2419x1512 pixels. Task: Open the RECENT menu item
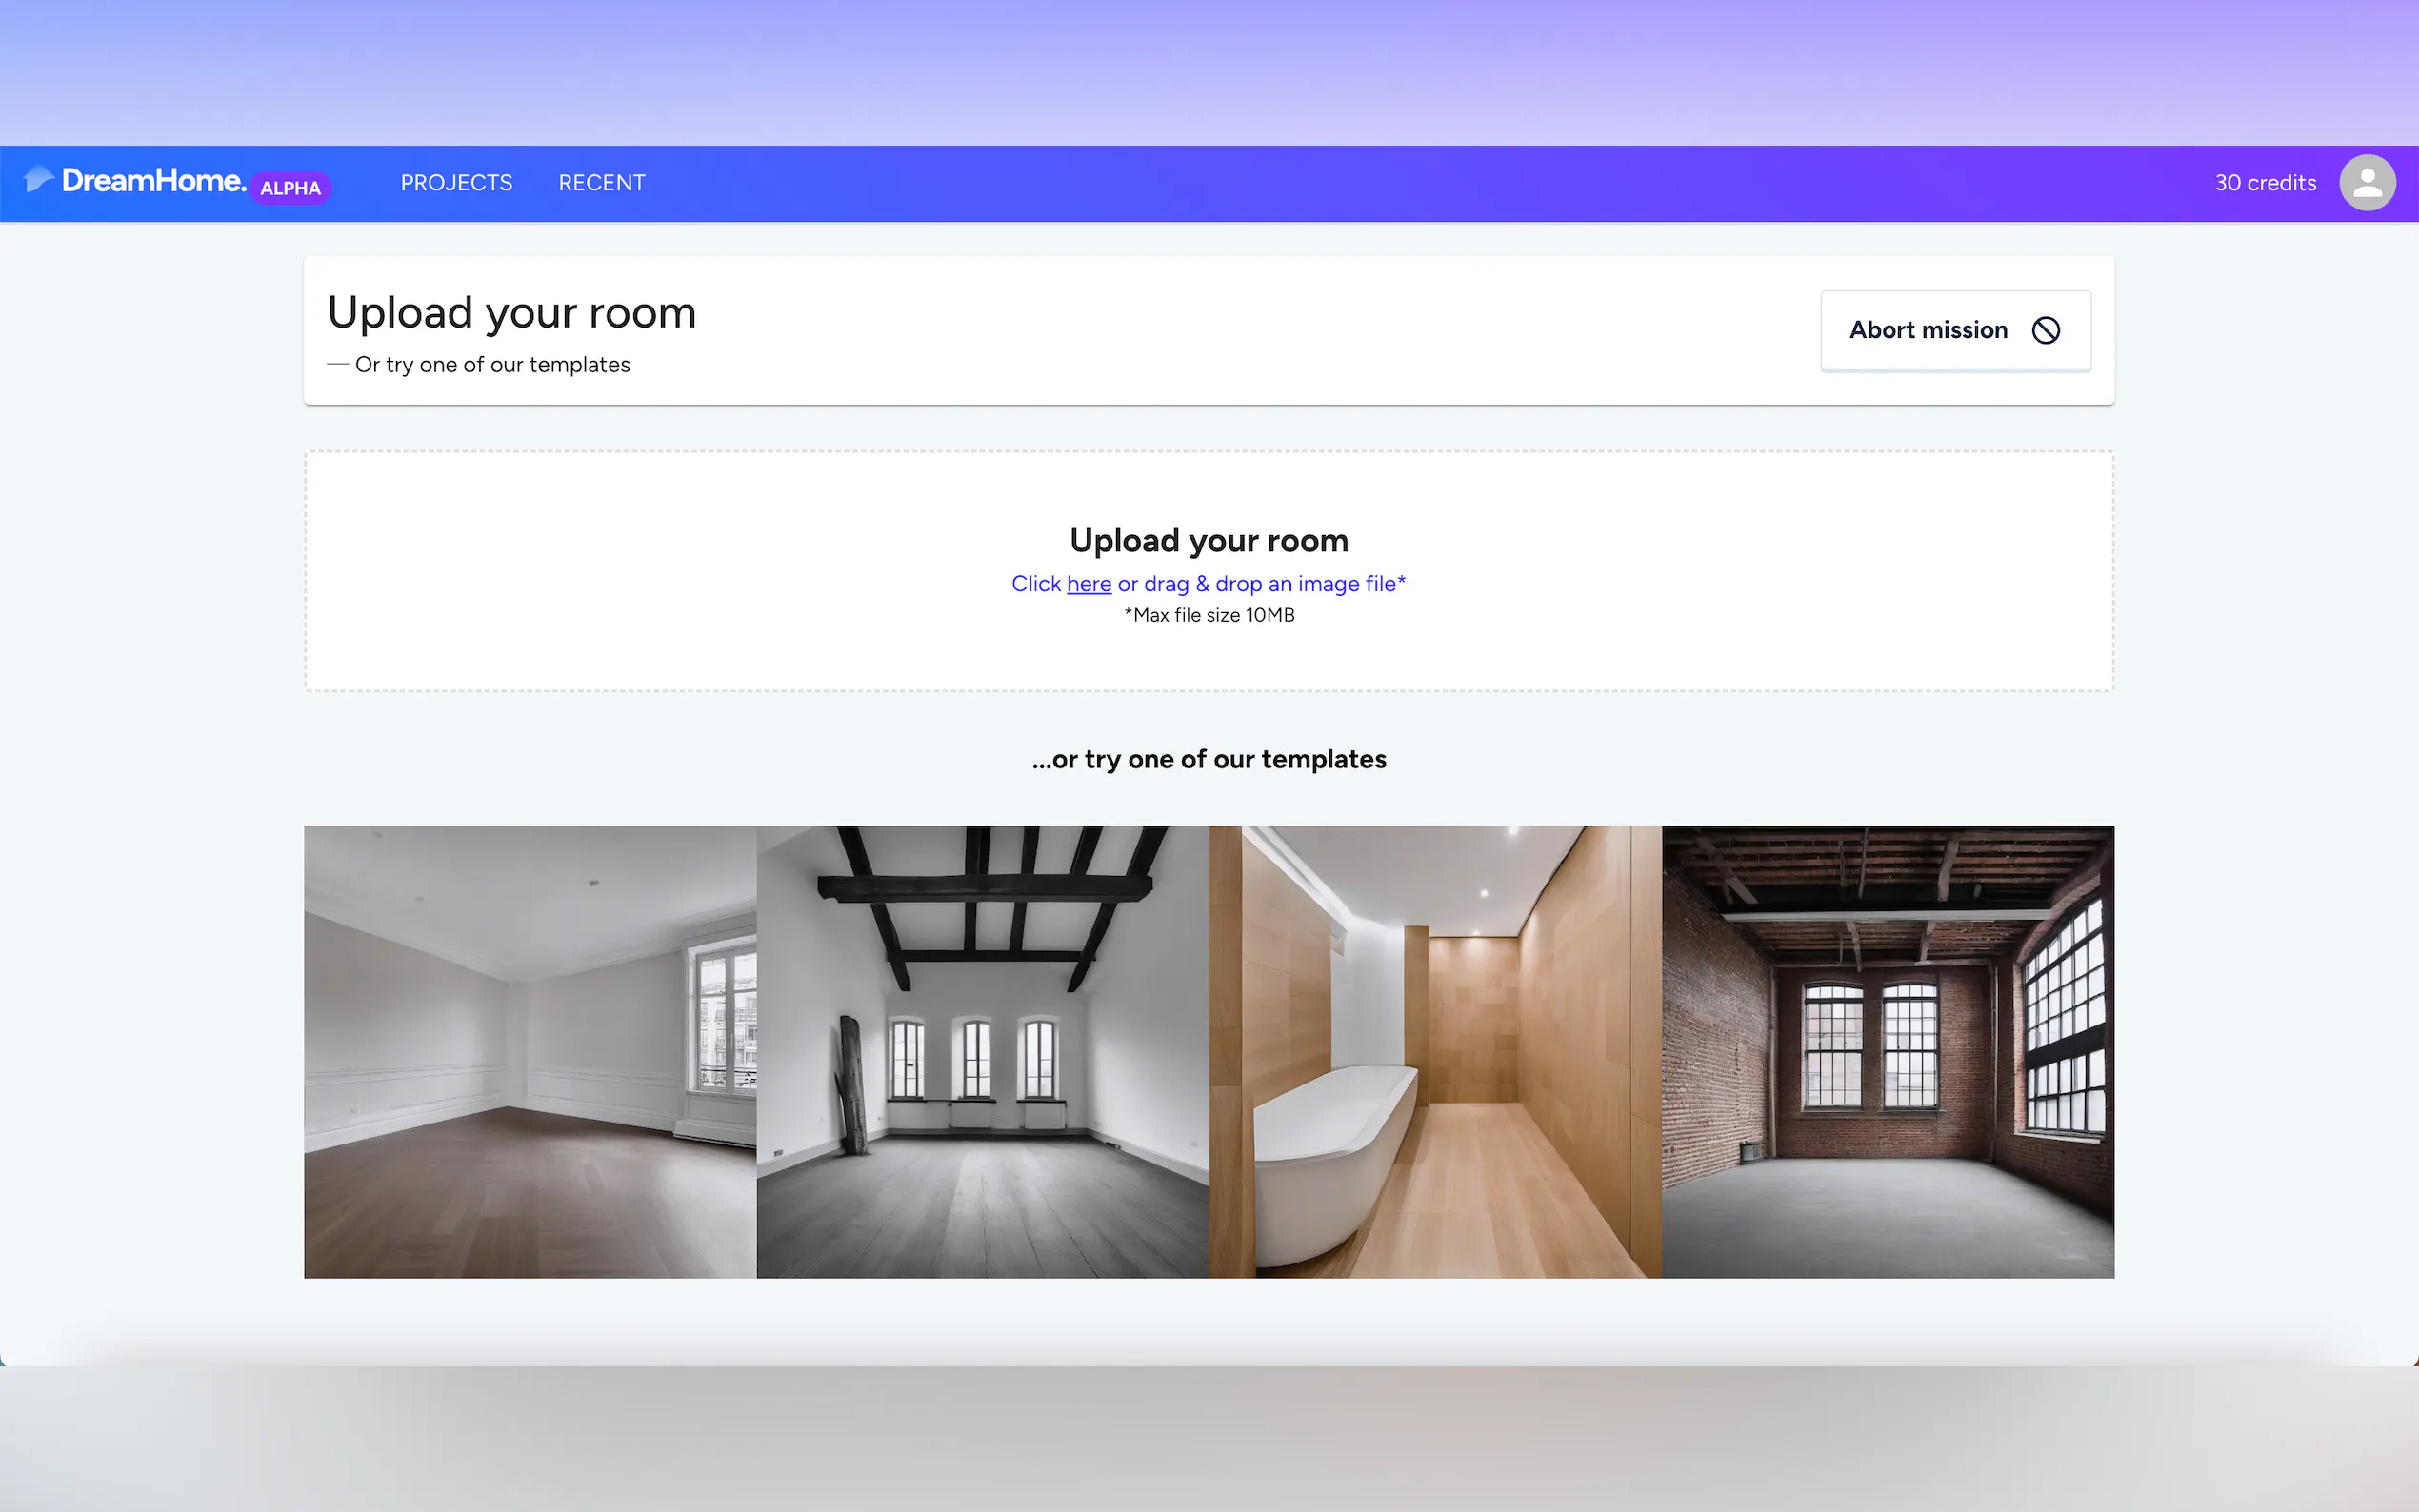(601, 183)
